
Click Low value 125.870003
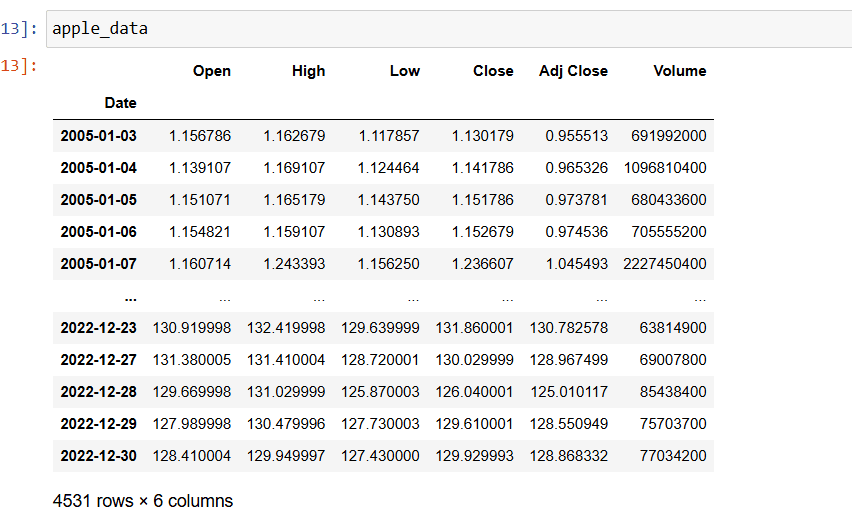point(380,392)
